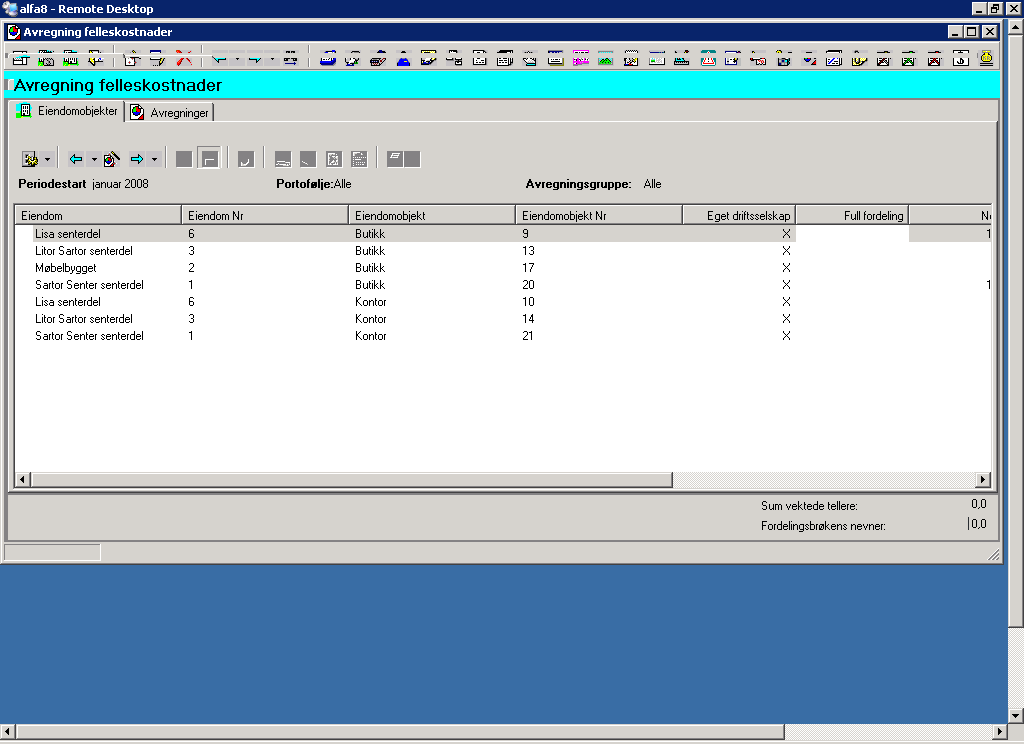Click the cyan forward arrow in grid toolbar
This screenshot has height=744, width=1024.
(x=136, y=159)
